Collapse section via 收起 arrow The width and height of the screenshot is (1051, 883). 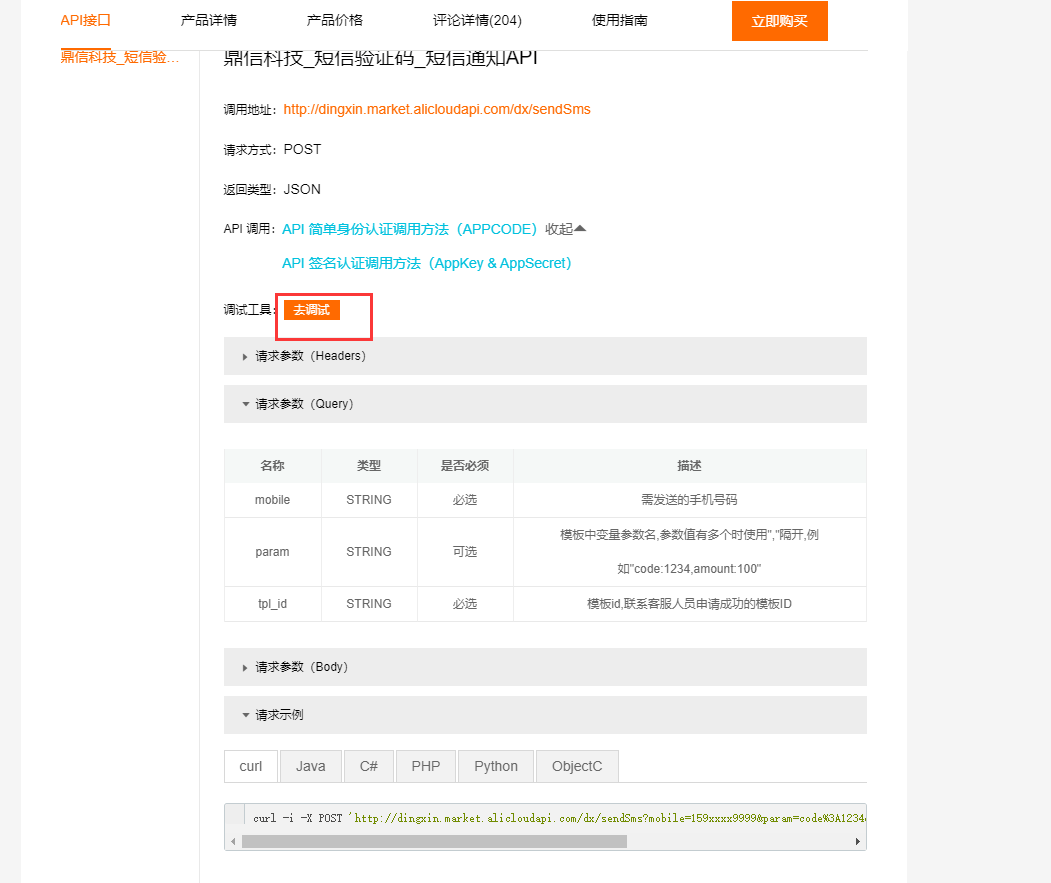point(566,229)
